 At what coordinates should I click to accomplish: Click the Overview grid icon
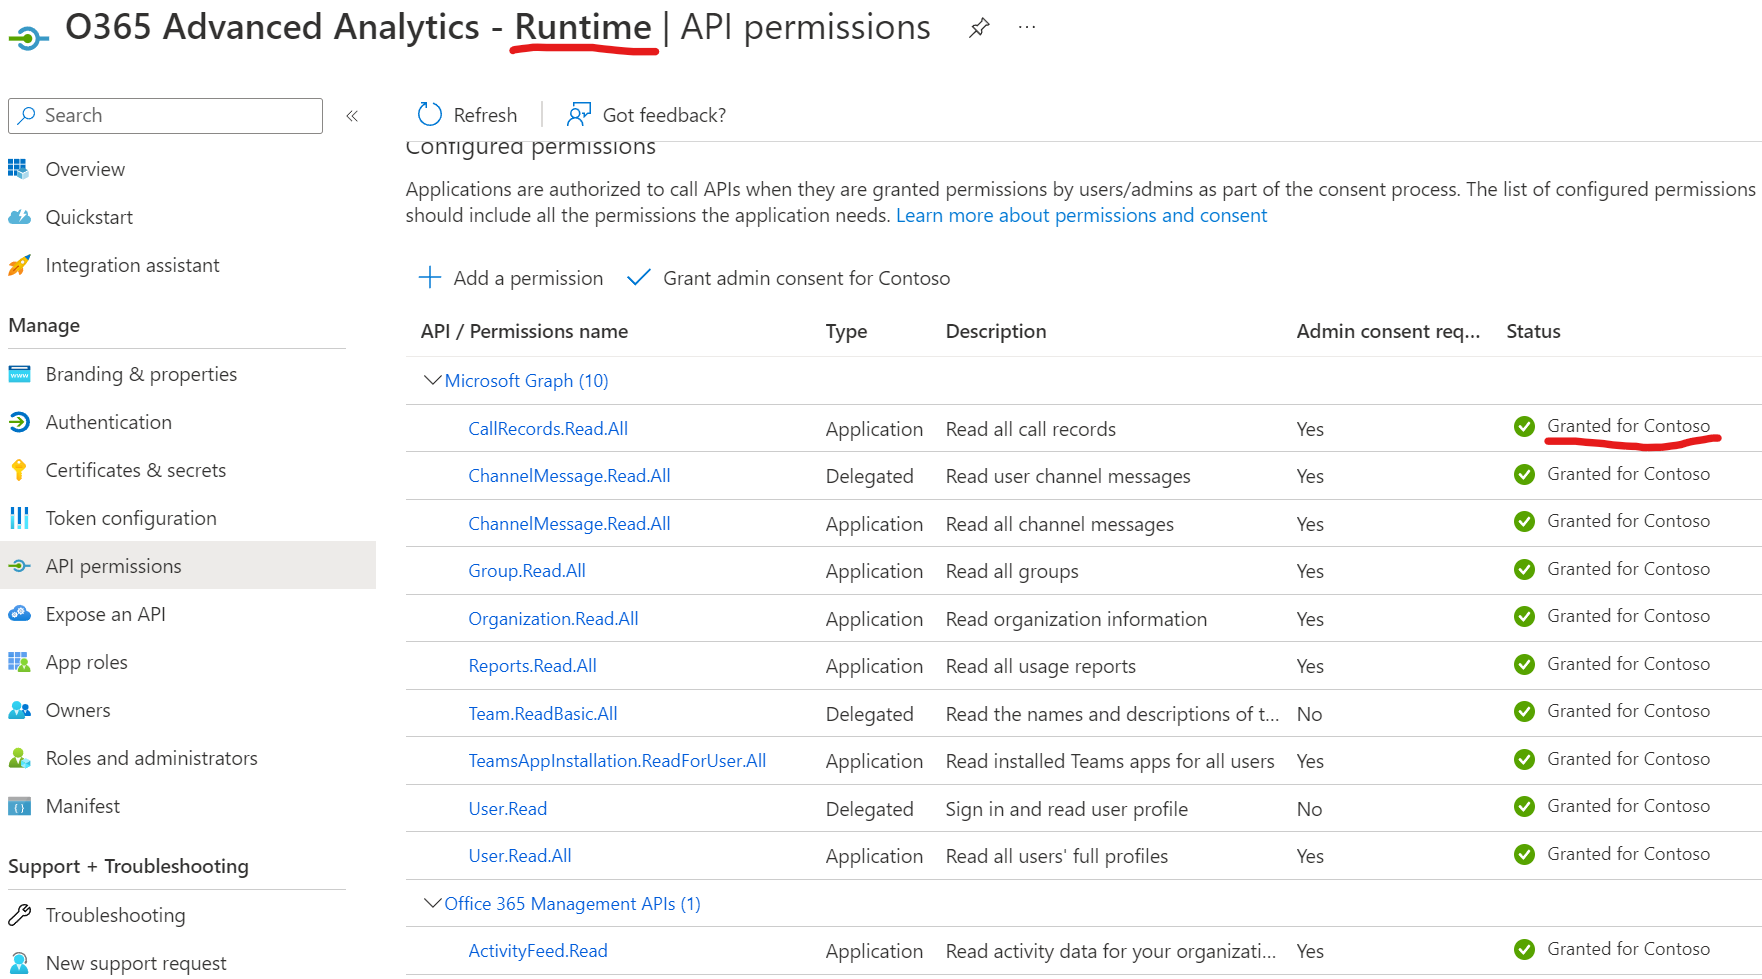click(x=19, y=169)
